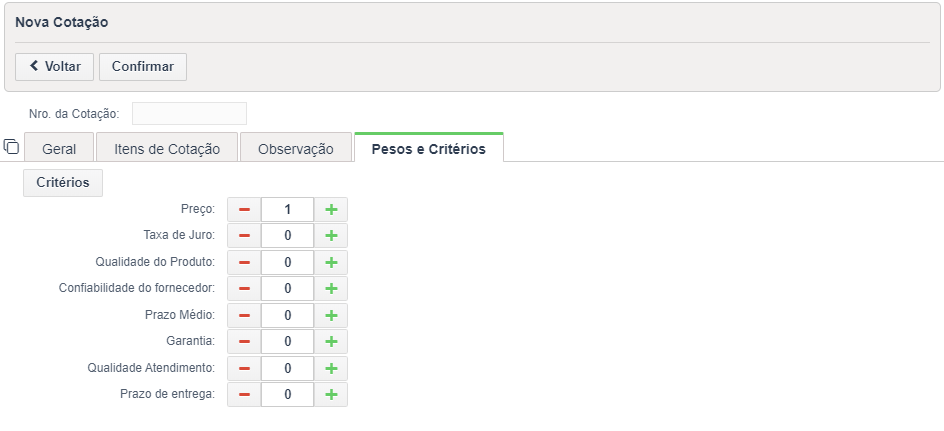Lower the Taxa de Juro weight
Image resolution: width=944 pixels, height=431 pixels.
[x=244, y=236]
